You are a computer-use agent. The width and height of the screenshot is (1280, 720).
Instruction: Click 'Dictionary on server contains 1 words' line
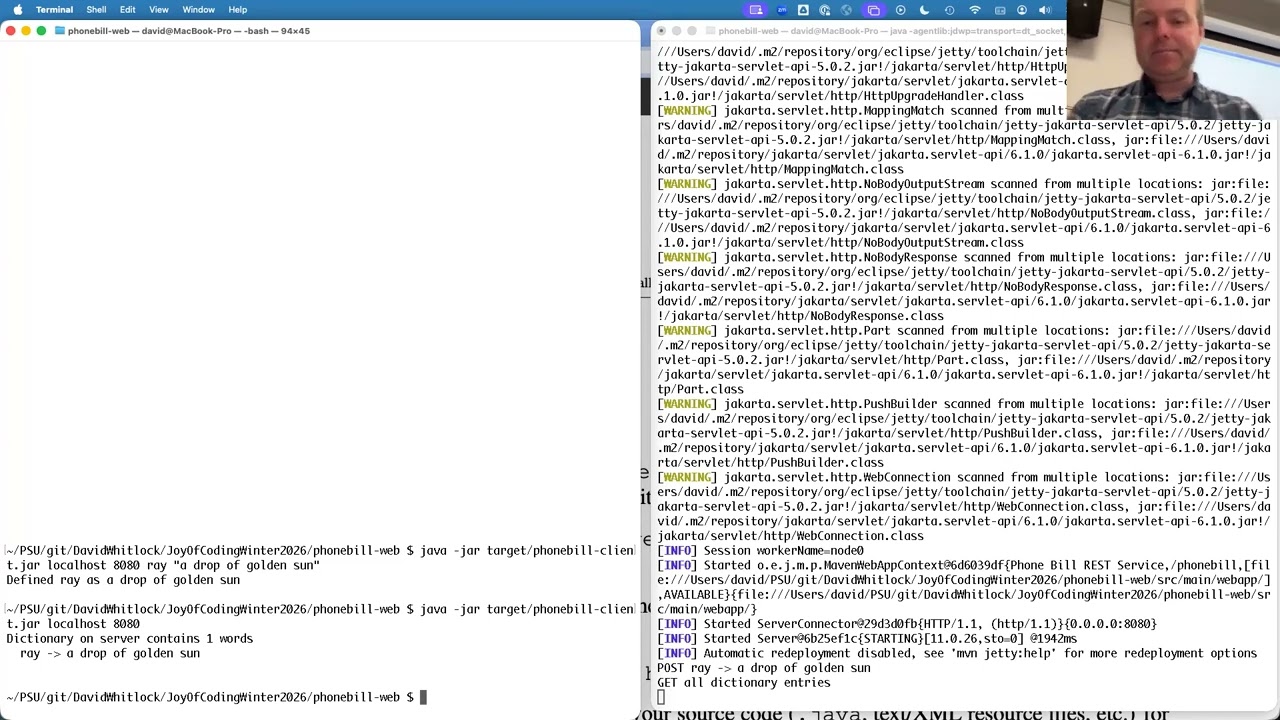(x=130, y=639)
